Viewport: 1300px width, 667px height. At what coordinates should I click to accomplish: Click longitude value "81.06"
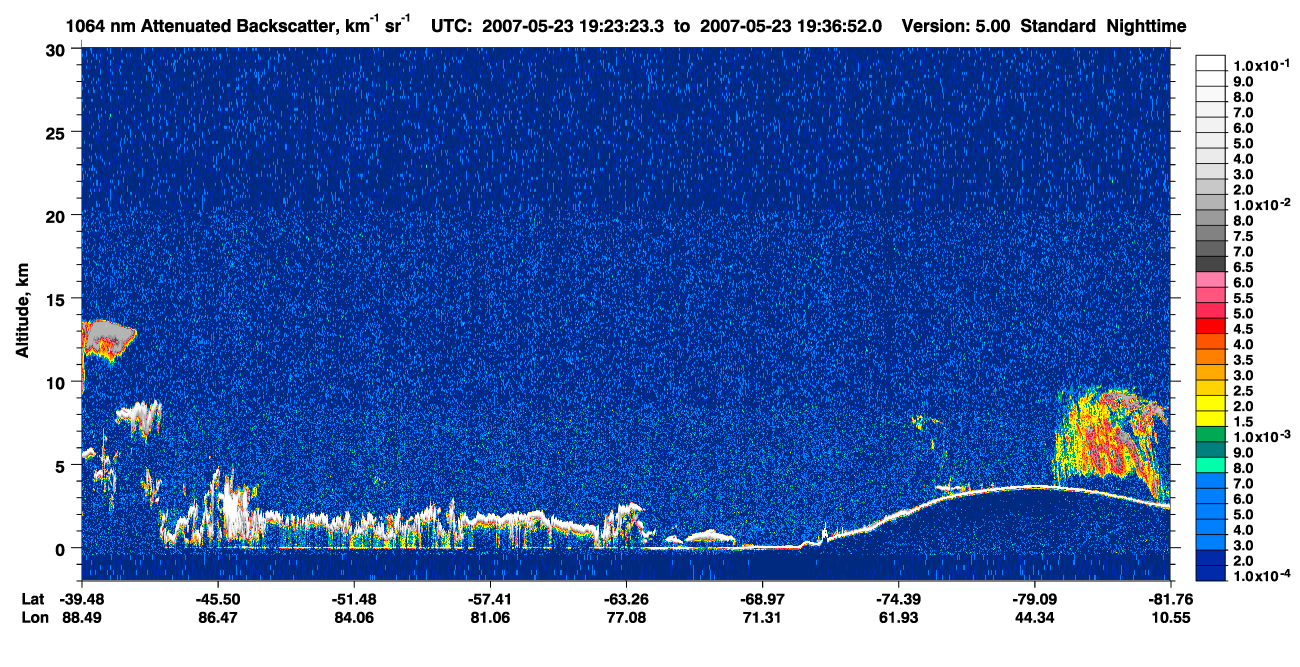click(x=490, y=617)
